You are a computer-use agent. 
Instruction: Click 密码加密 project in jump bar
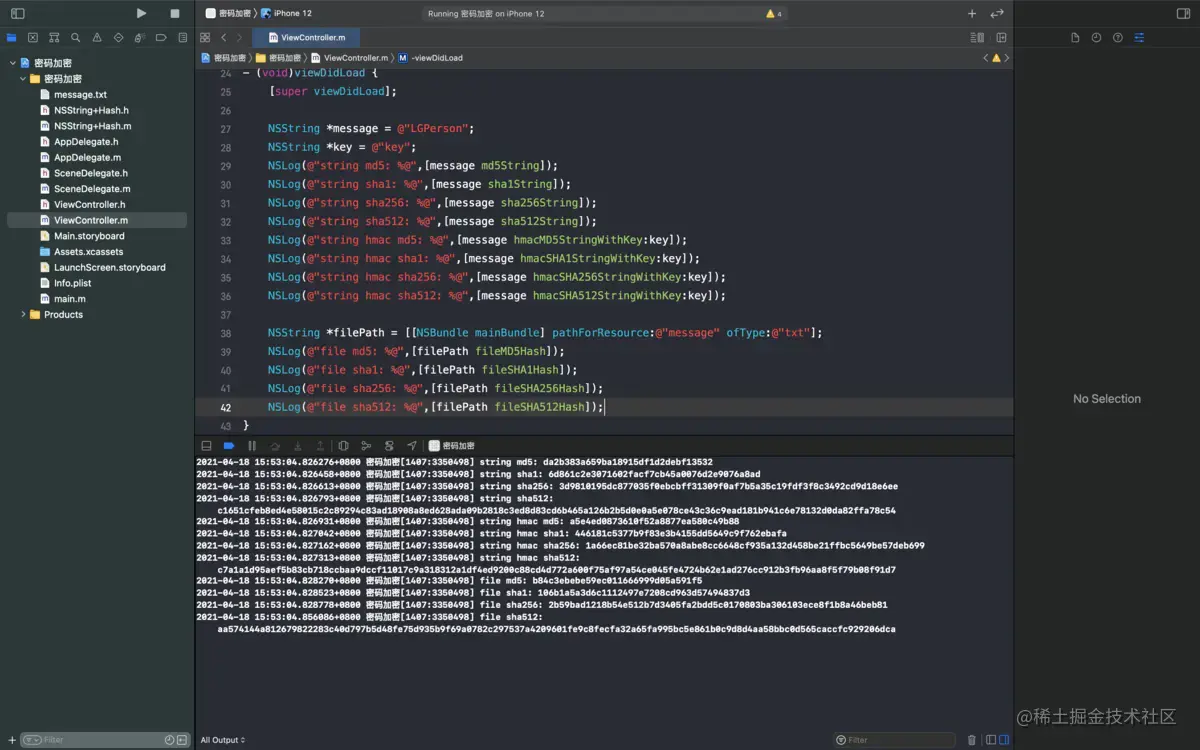224,58
